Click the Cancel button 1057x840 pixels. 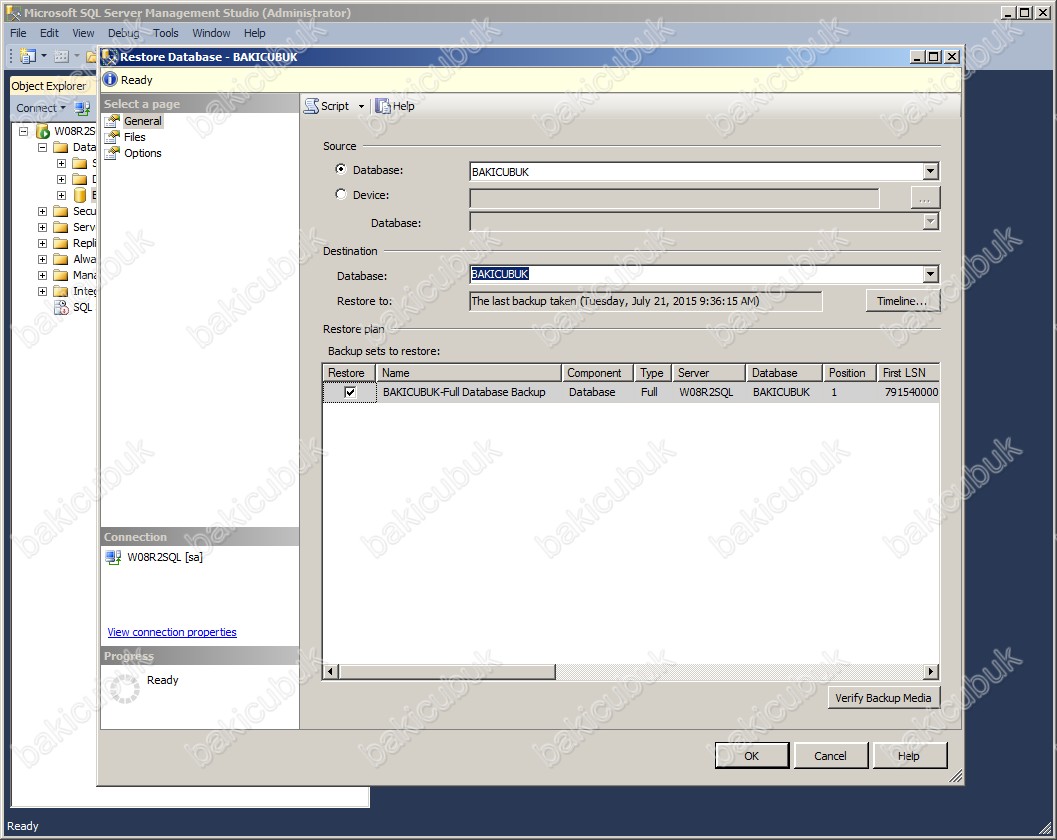[830, 756]
